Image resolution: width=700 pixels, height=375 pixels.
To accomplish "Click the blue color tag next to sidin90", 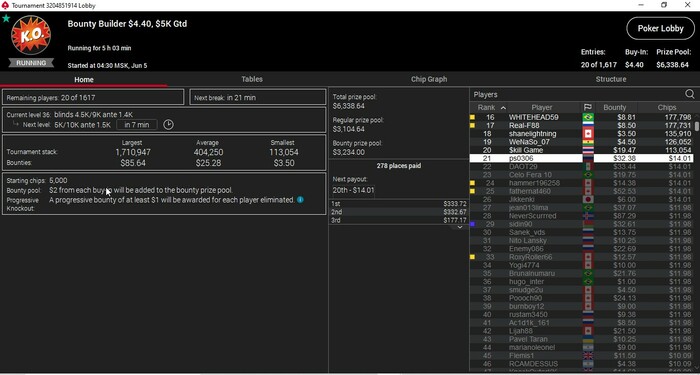I will coord(472,224).
